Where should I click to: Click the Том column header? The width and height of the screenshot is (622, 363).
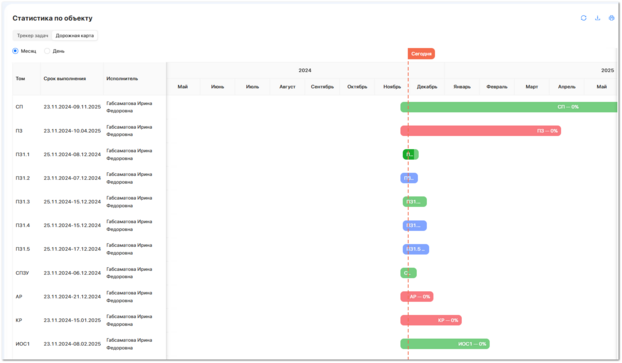tap(20, 79)
